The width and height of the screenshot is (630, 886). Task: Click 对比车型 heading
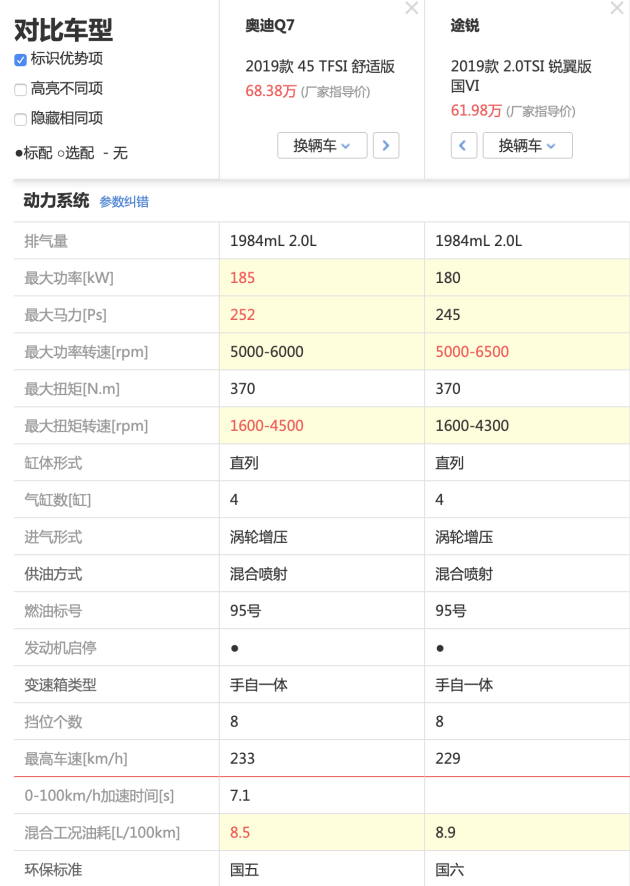click(x=63, y=29)
